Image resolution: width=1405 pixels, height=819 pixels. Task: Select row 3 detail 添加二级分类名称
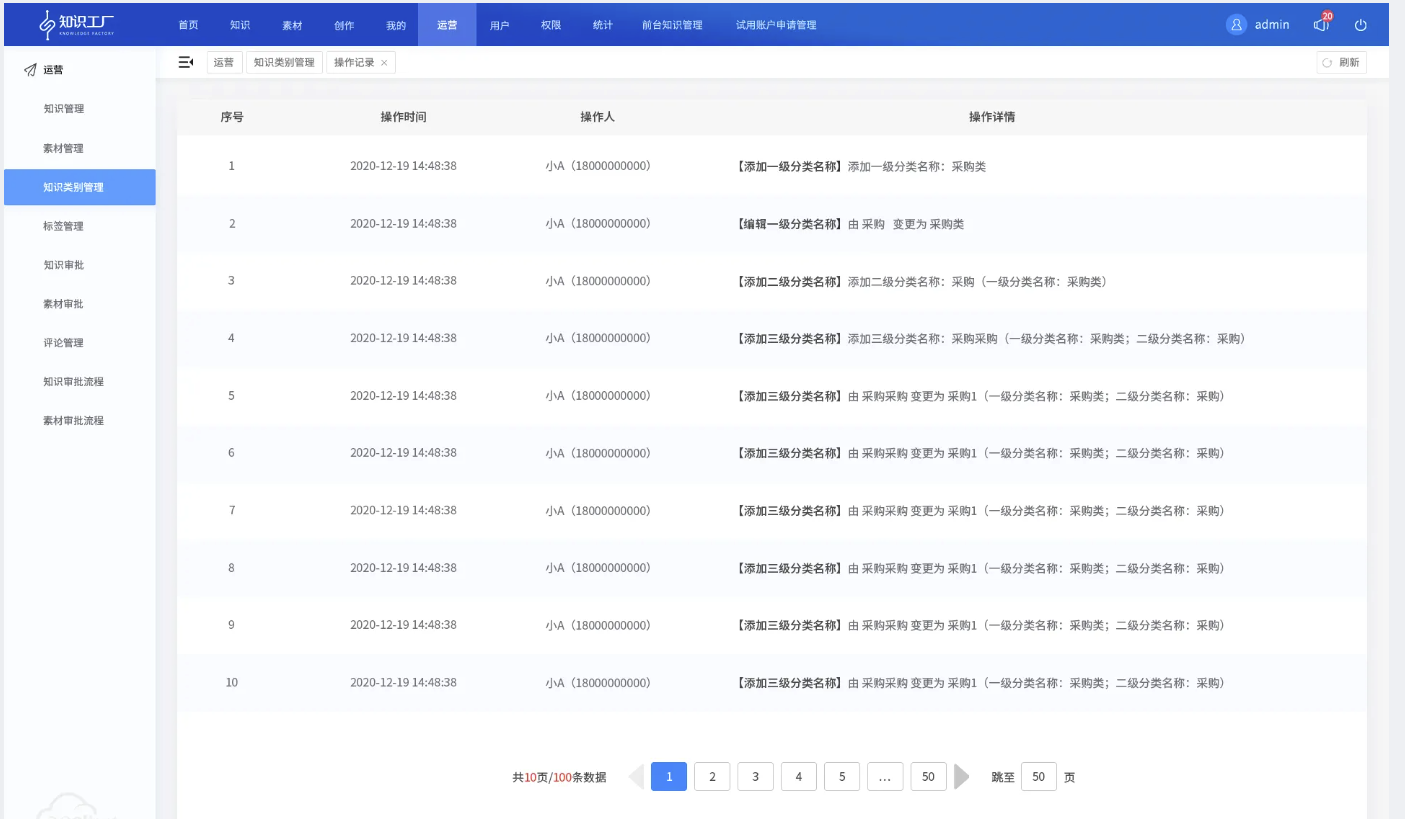pos(920,282)
